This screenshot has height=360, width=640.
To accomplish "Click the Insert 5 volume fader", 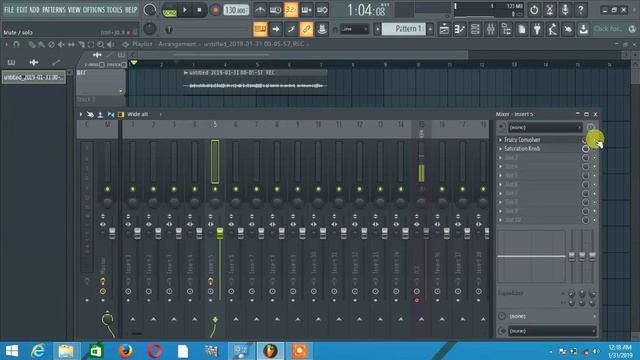I will [220, 233].
